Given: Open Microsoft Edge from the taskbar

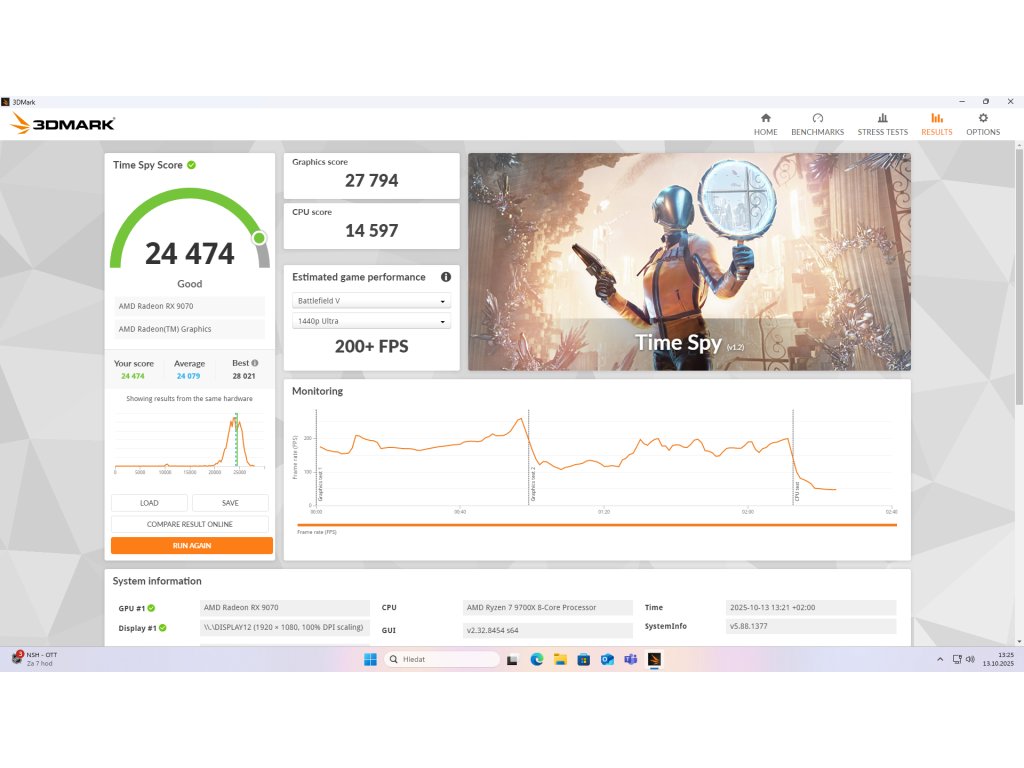Looking at the screenshot, I should pyautogui.click(x=537, y=660).
